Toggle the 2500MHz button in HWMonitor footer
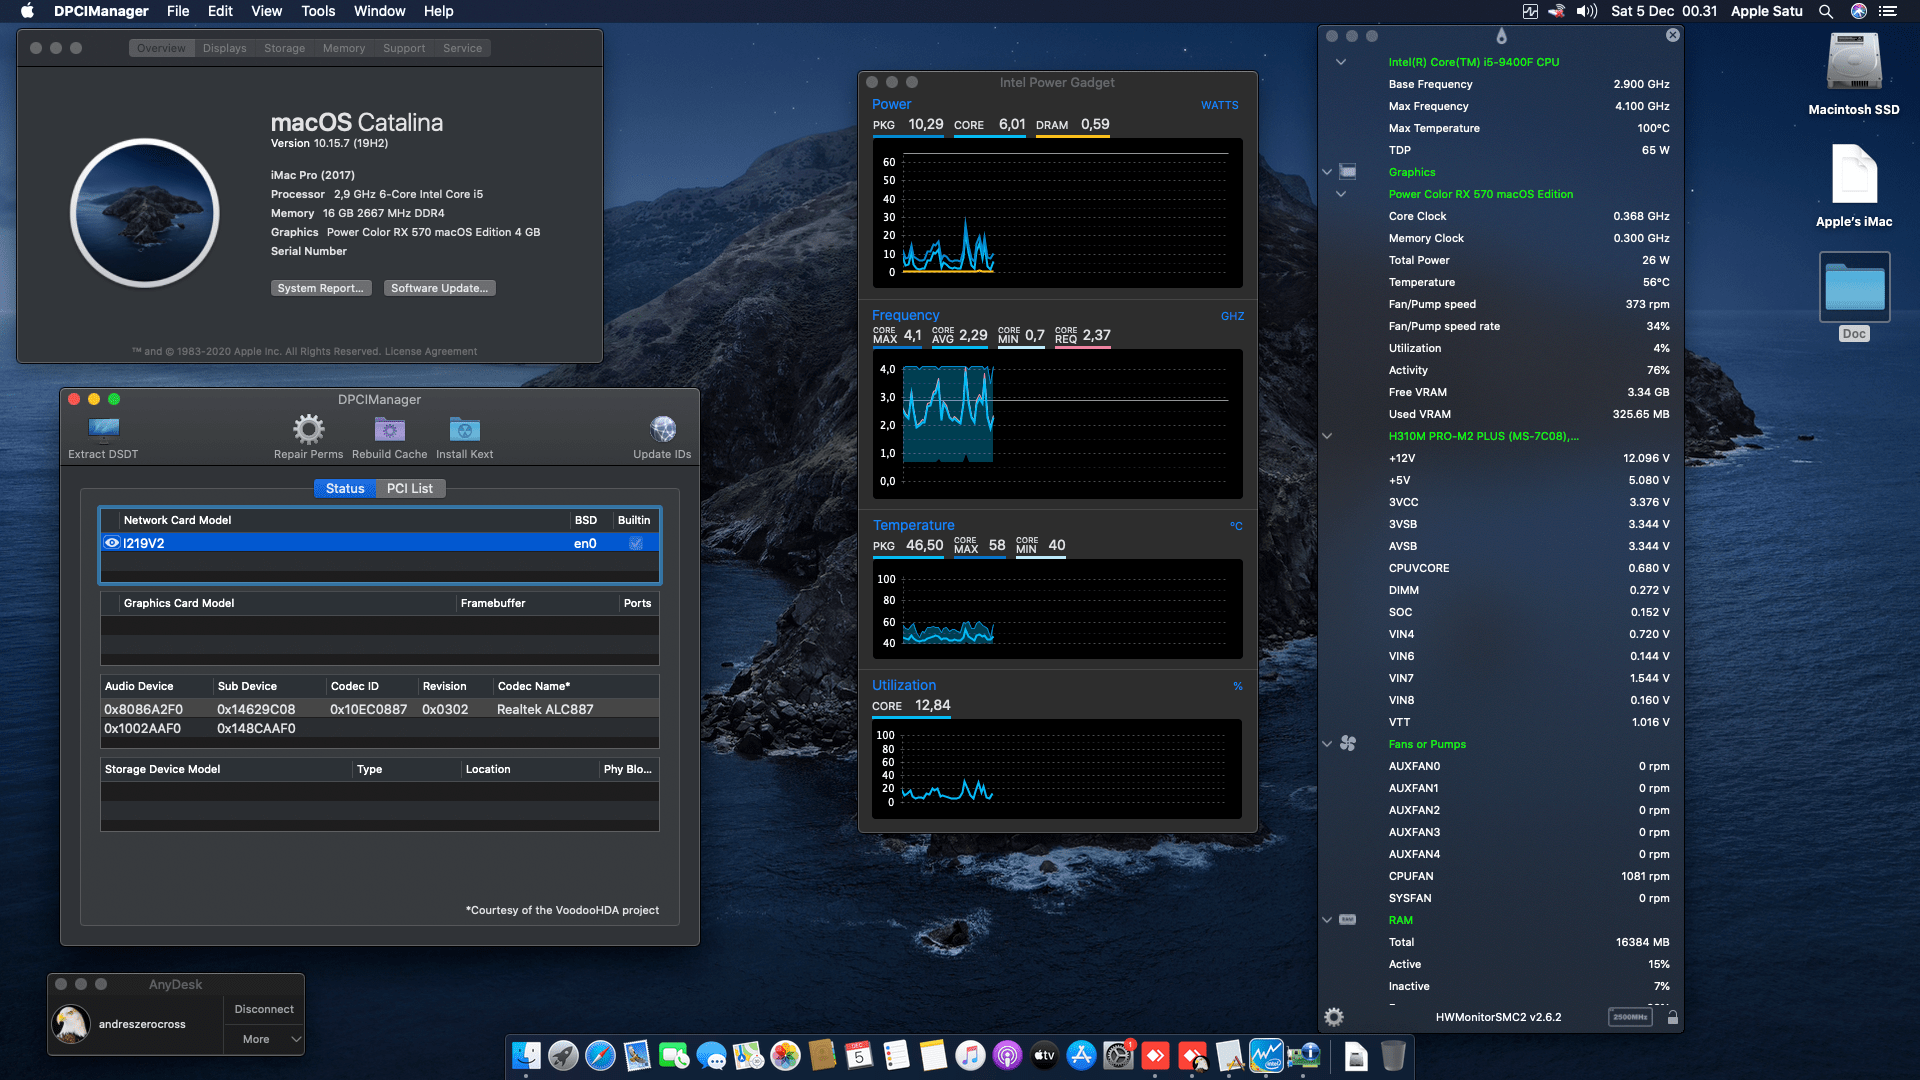1920x1080 pixels. [x=1630, y=1017]
